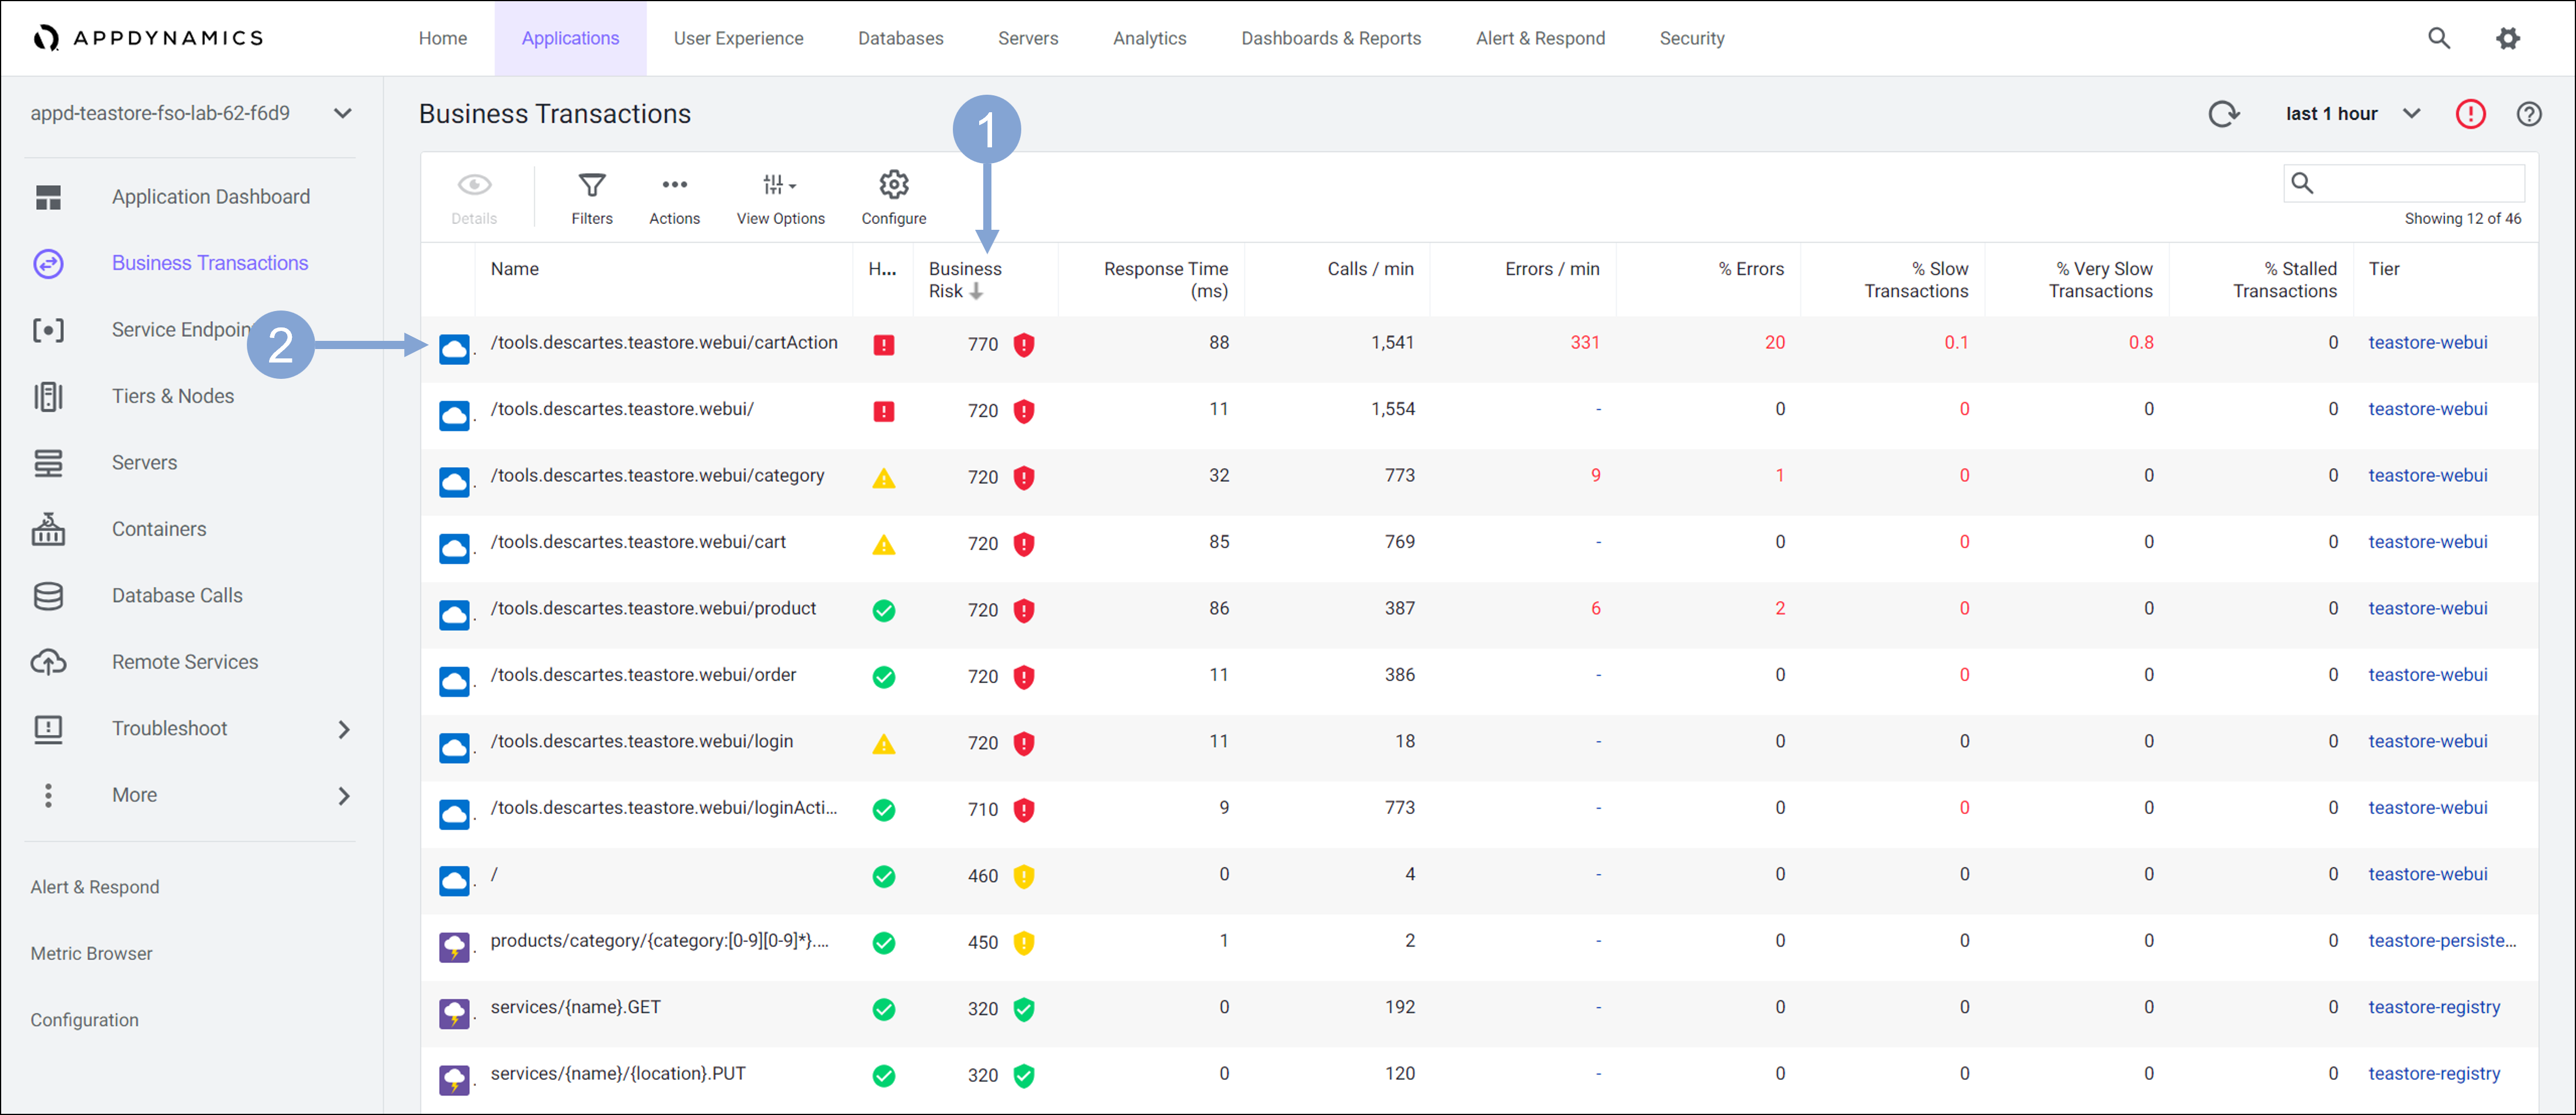Open the Filters funnel icon
2576x1115 pixels.
(591, 186)
